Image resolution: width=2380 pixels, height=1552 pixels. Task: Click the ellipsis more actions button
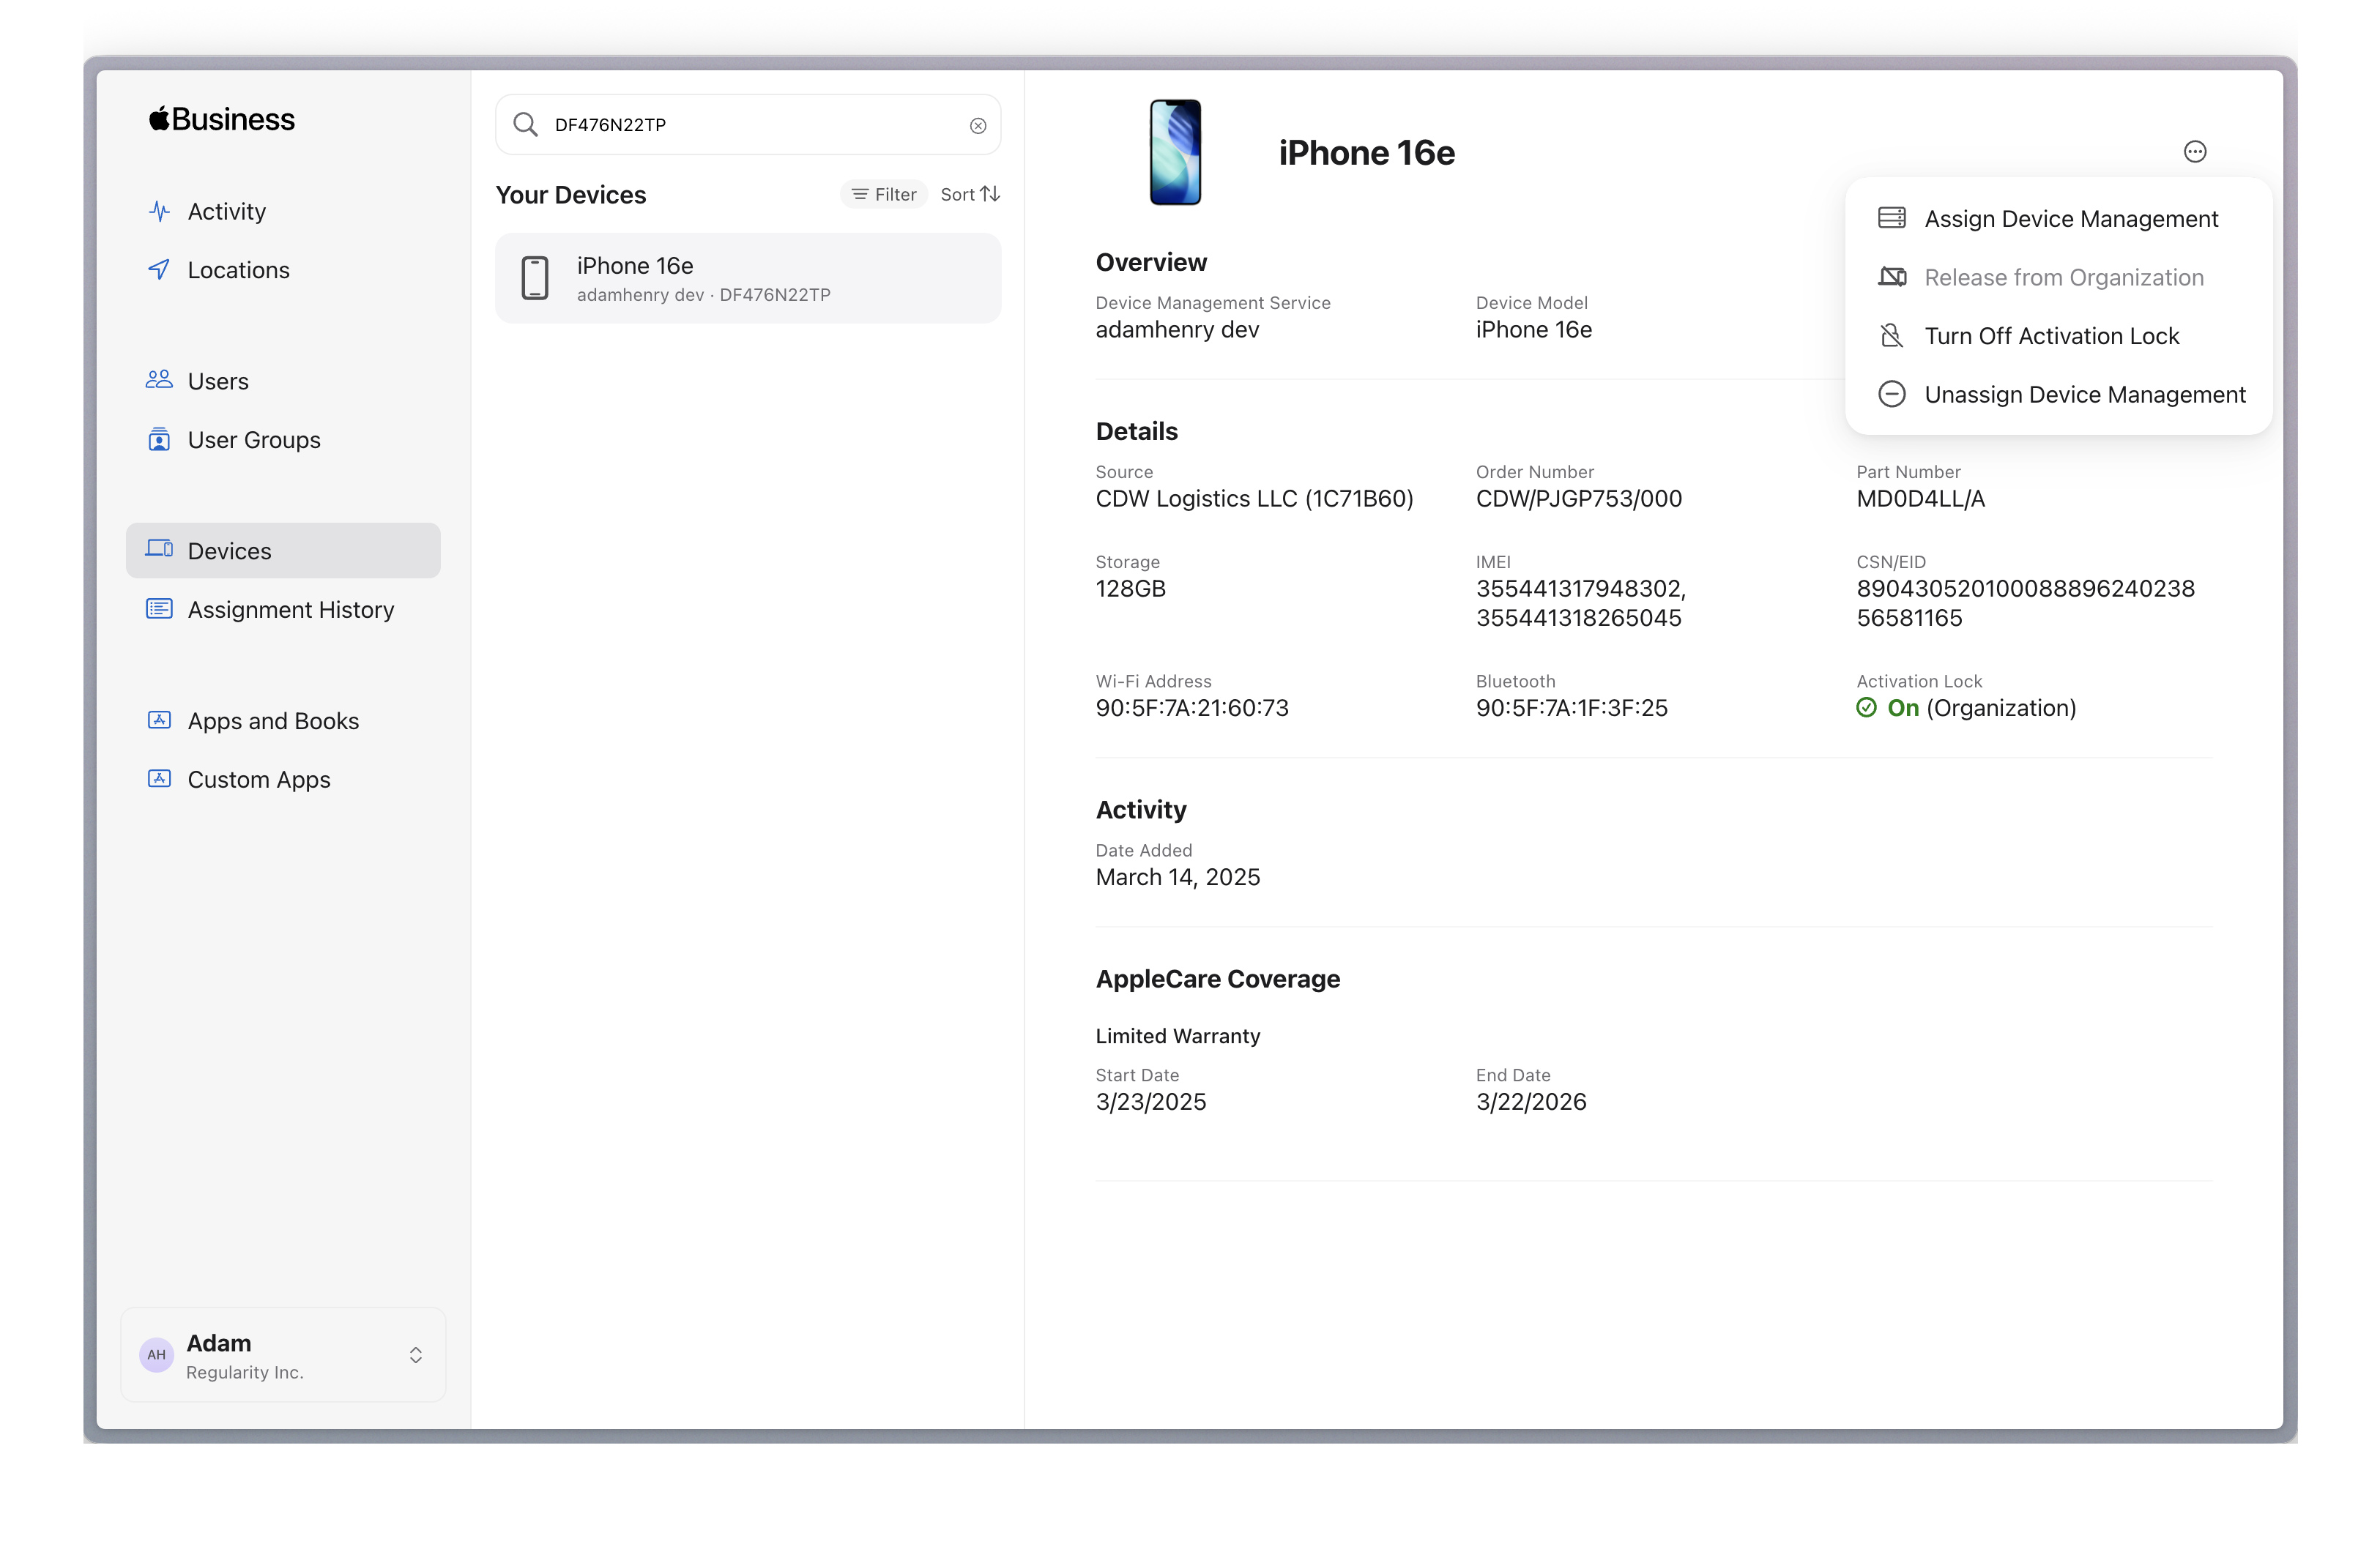pos(2194,152)
